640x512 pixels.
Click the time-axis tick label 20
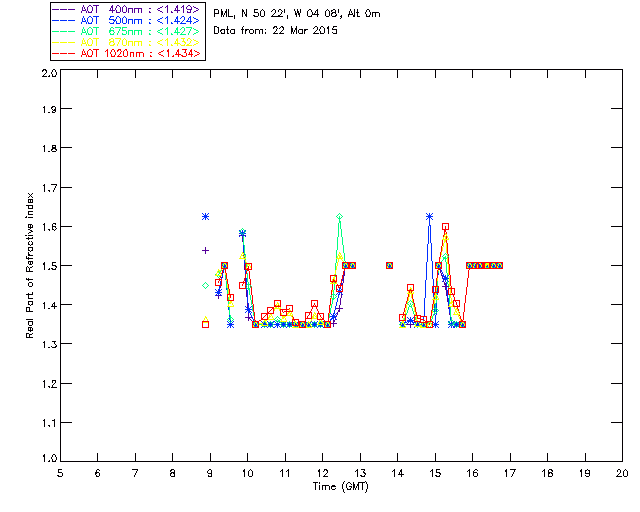coord(622,473)
